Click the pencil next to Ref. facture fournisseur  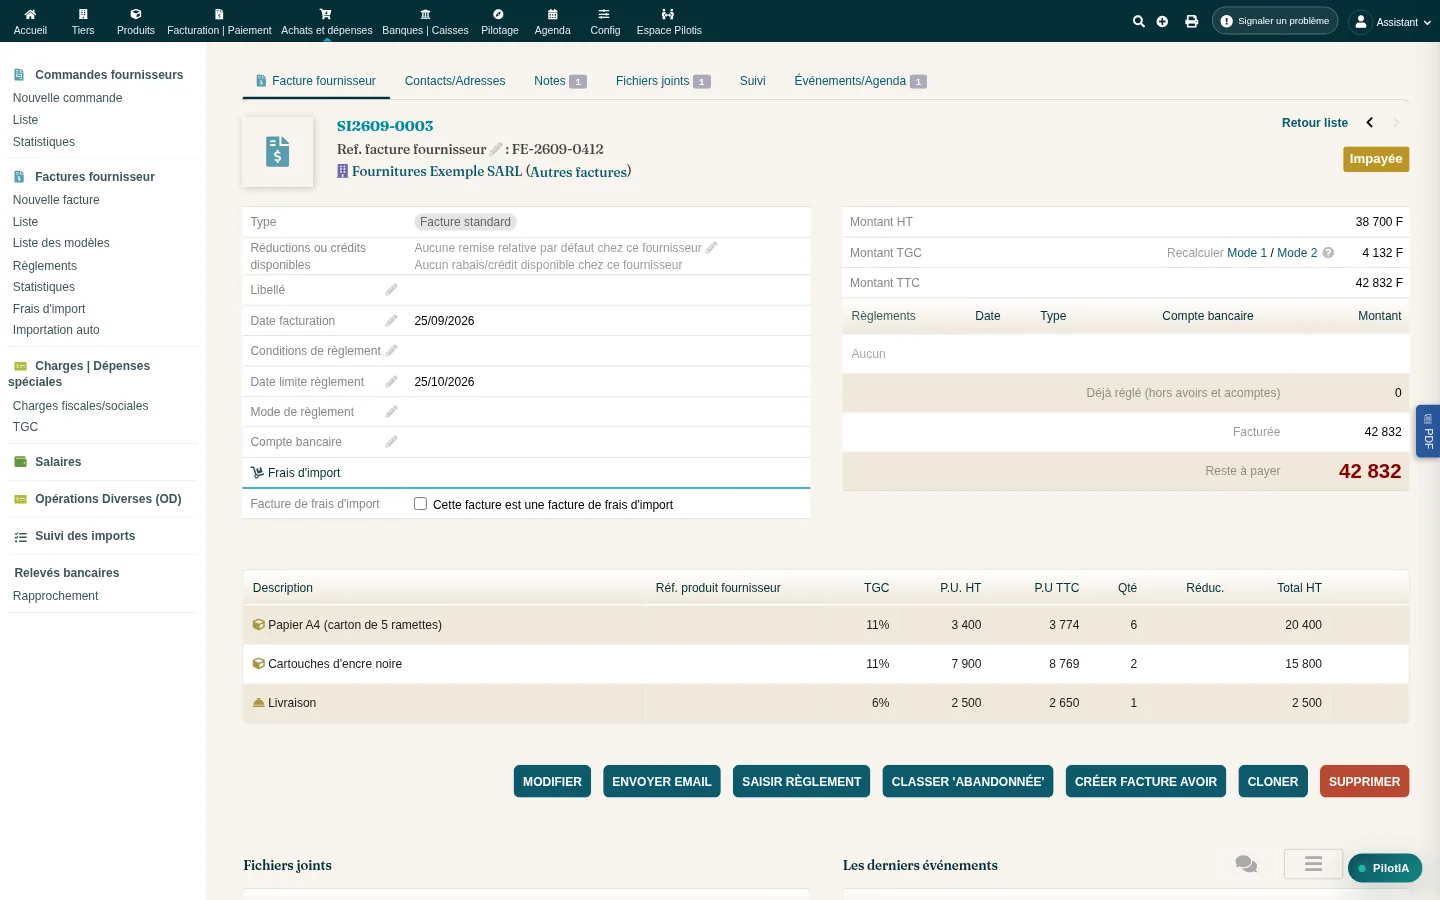[496, 149]
